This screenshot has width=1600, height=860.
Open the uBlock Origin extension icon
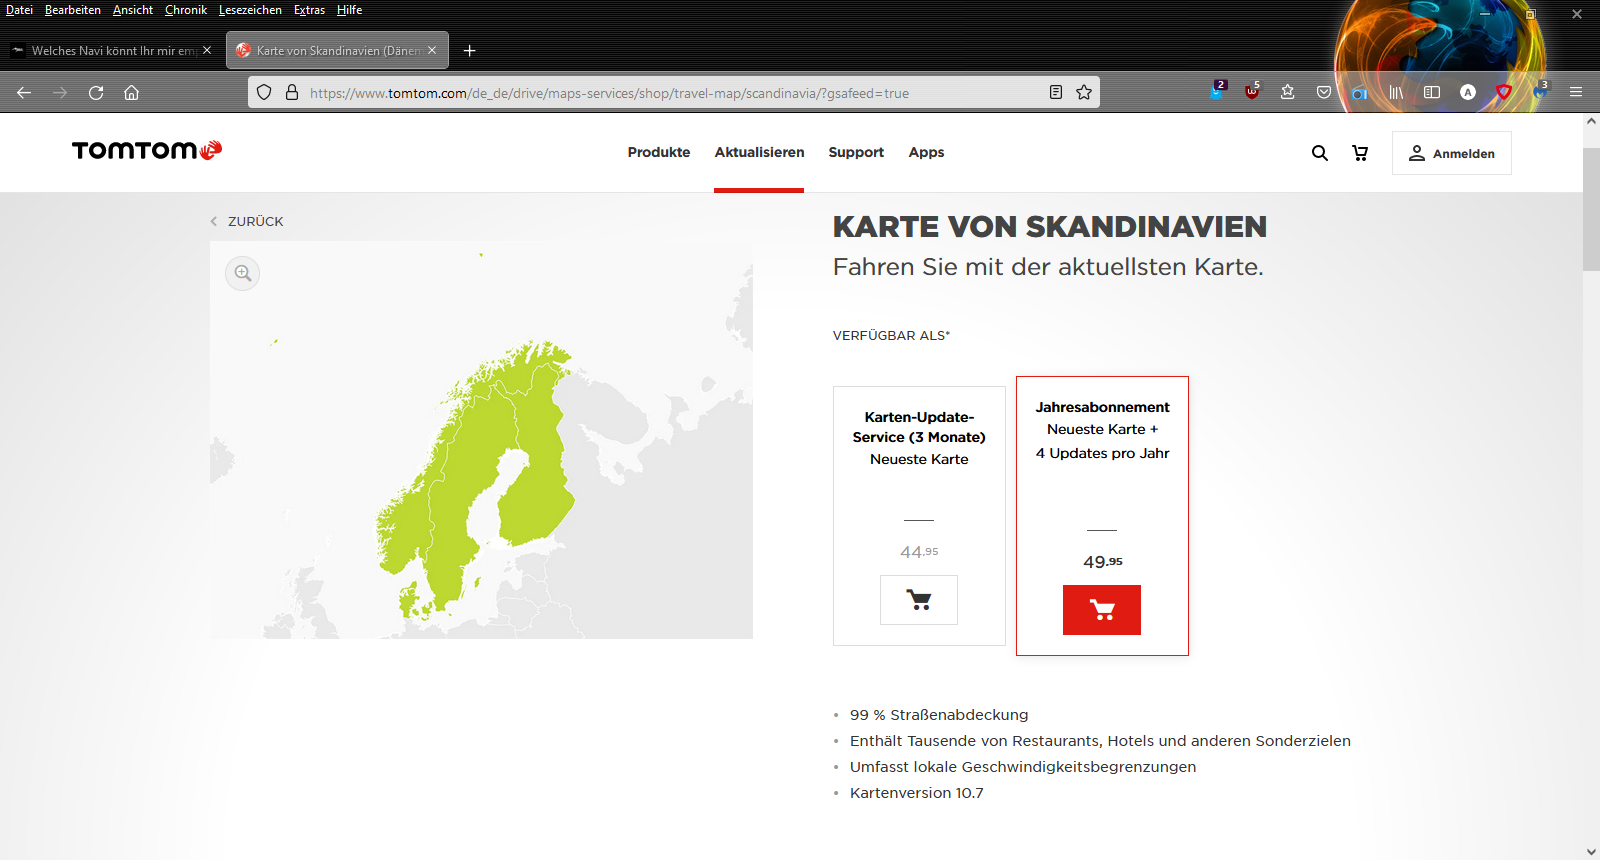click(x=1252, y=92)
